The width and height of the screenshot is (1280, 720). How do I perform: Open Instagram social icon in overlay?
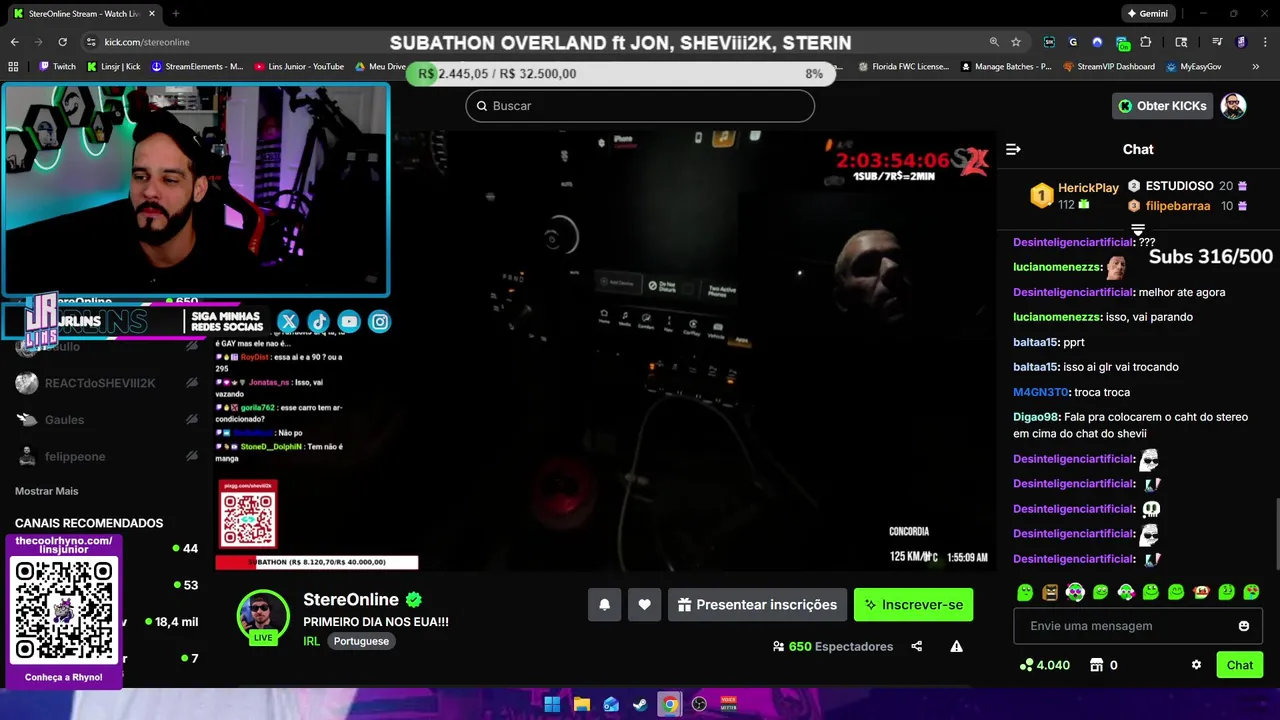[380, 321]
